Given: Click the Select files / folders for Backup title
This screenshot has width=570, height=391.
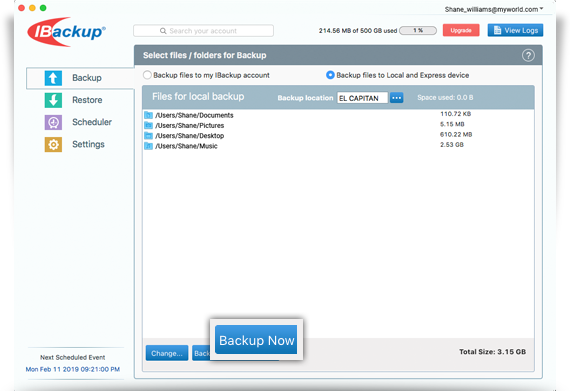Looking at the screenshot, I should (205, 55).
